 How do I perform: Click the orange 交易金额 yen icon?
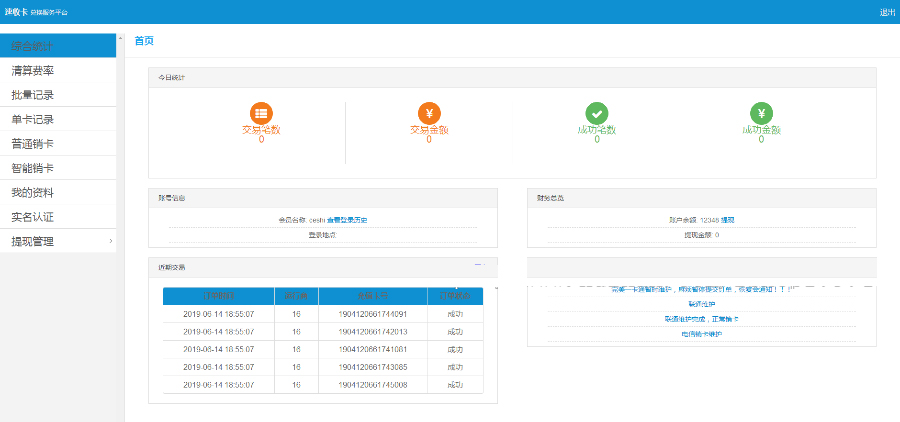tap(429, 113)
